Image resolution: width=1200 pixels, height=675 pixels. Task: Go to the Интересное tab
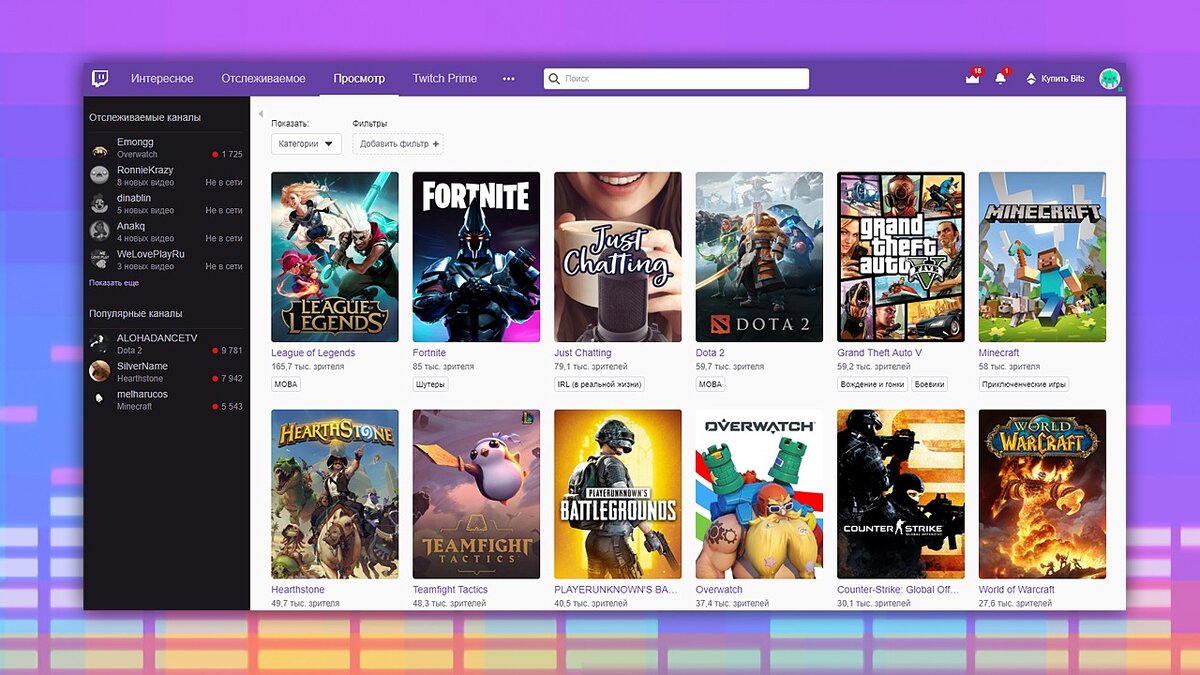point(162,78)
